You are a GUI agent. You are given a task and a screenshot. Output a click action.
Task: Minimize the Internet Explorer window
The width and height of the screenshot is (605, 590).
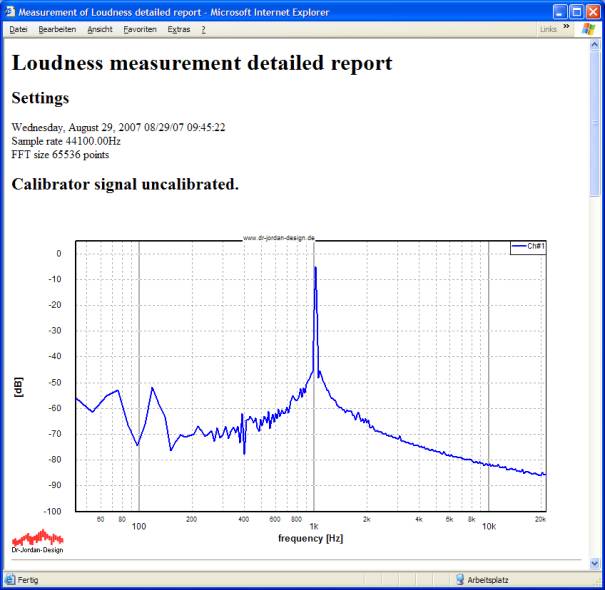(x=558, y=10)
